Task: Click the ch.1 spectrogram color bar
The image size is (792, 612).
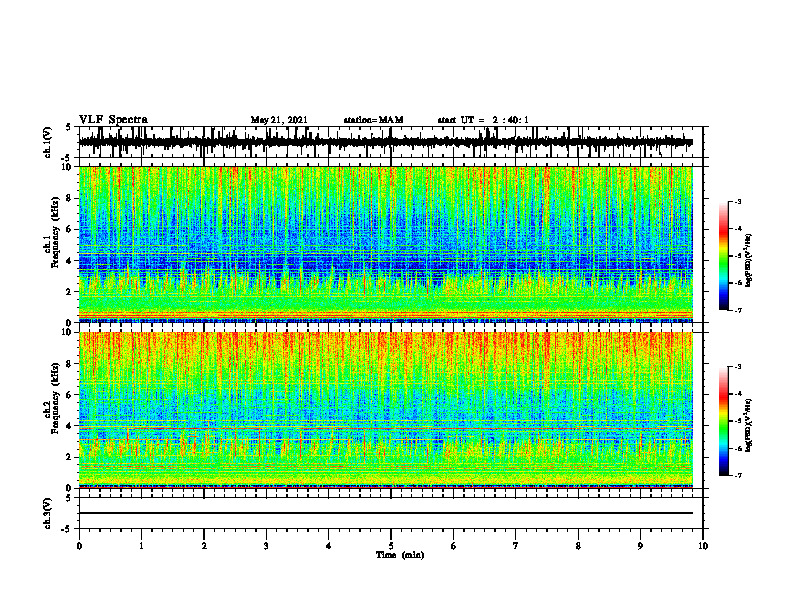Action: (x=723, y=256)
